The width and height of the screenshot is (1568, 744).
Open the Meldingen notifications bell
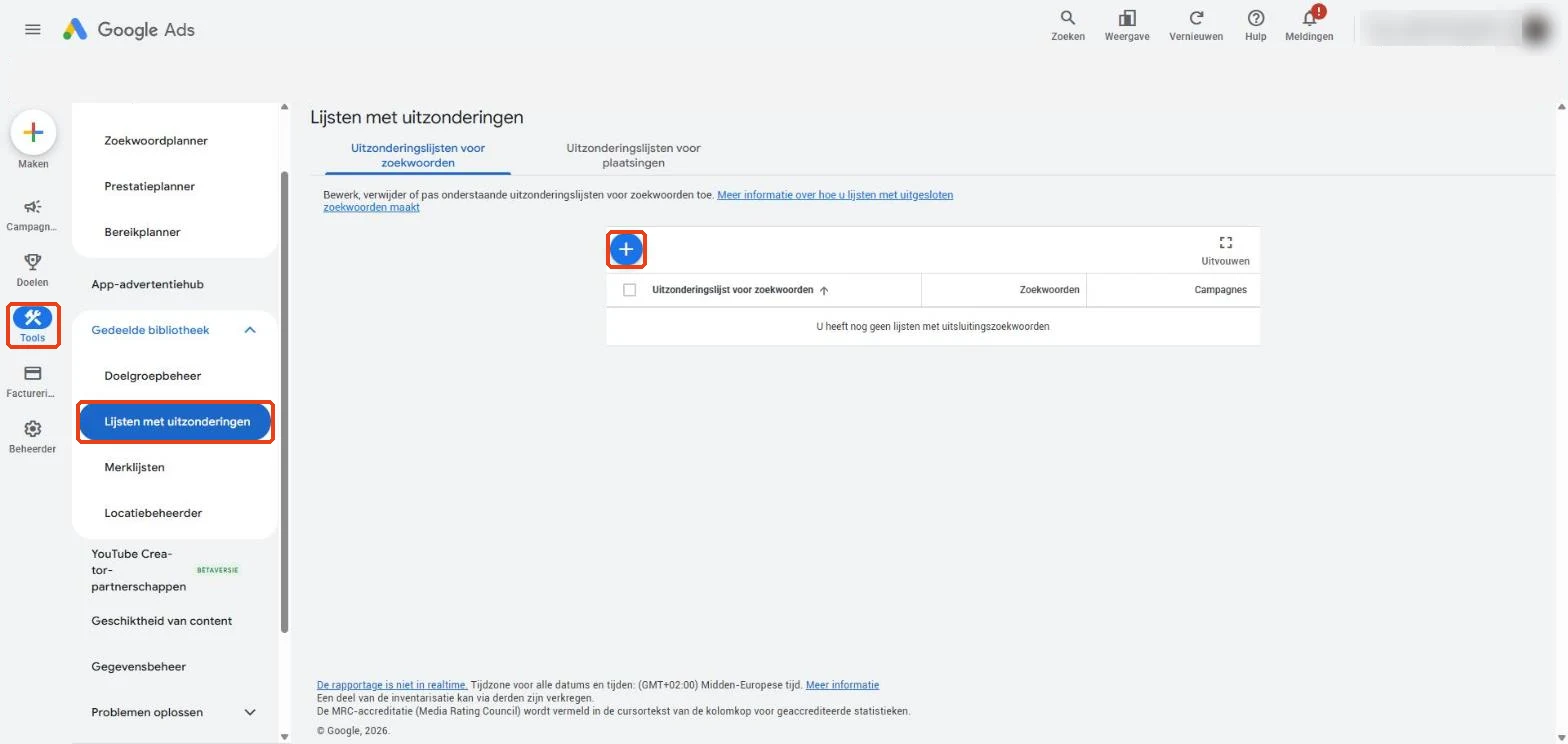[x=1309, y=25]
